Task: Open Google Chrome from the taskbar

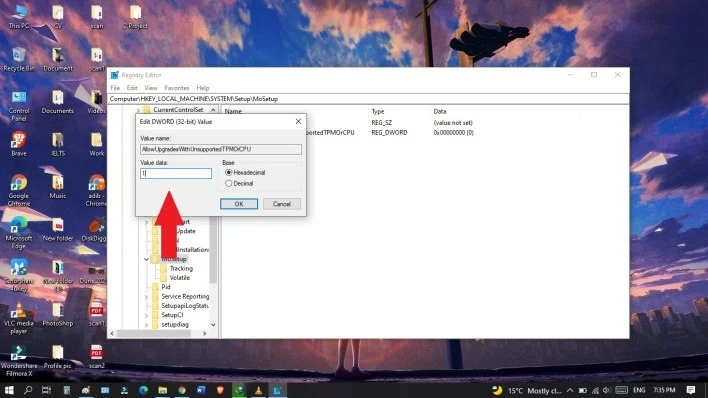Action: click(x=182, y=390)
